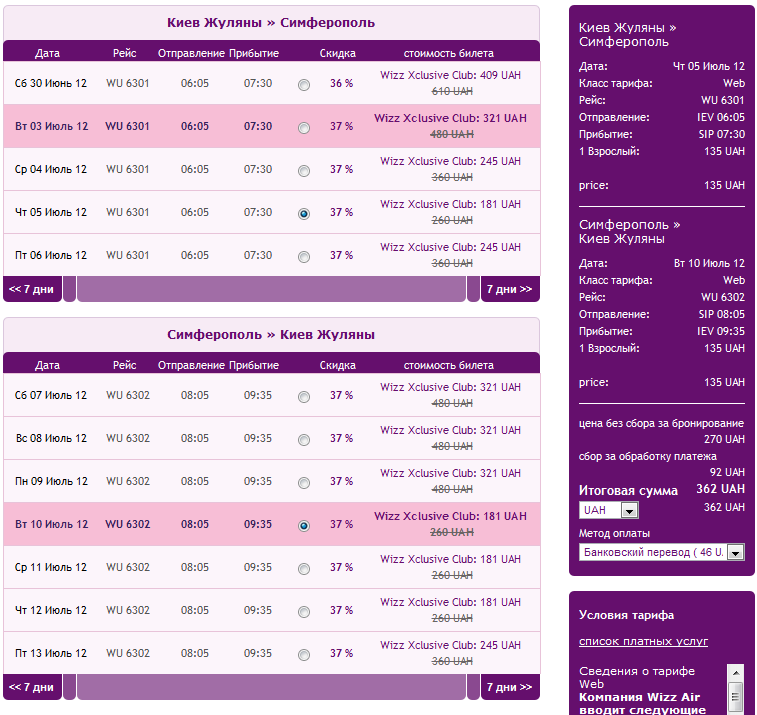Show next 7 days for outbound flights
Viewport: 757px width, 715px height.
tap(509, 289)
